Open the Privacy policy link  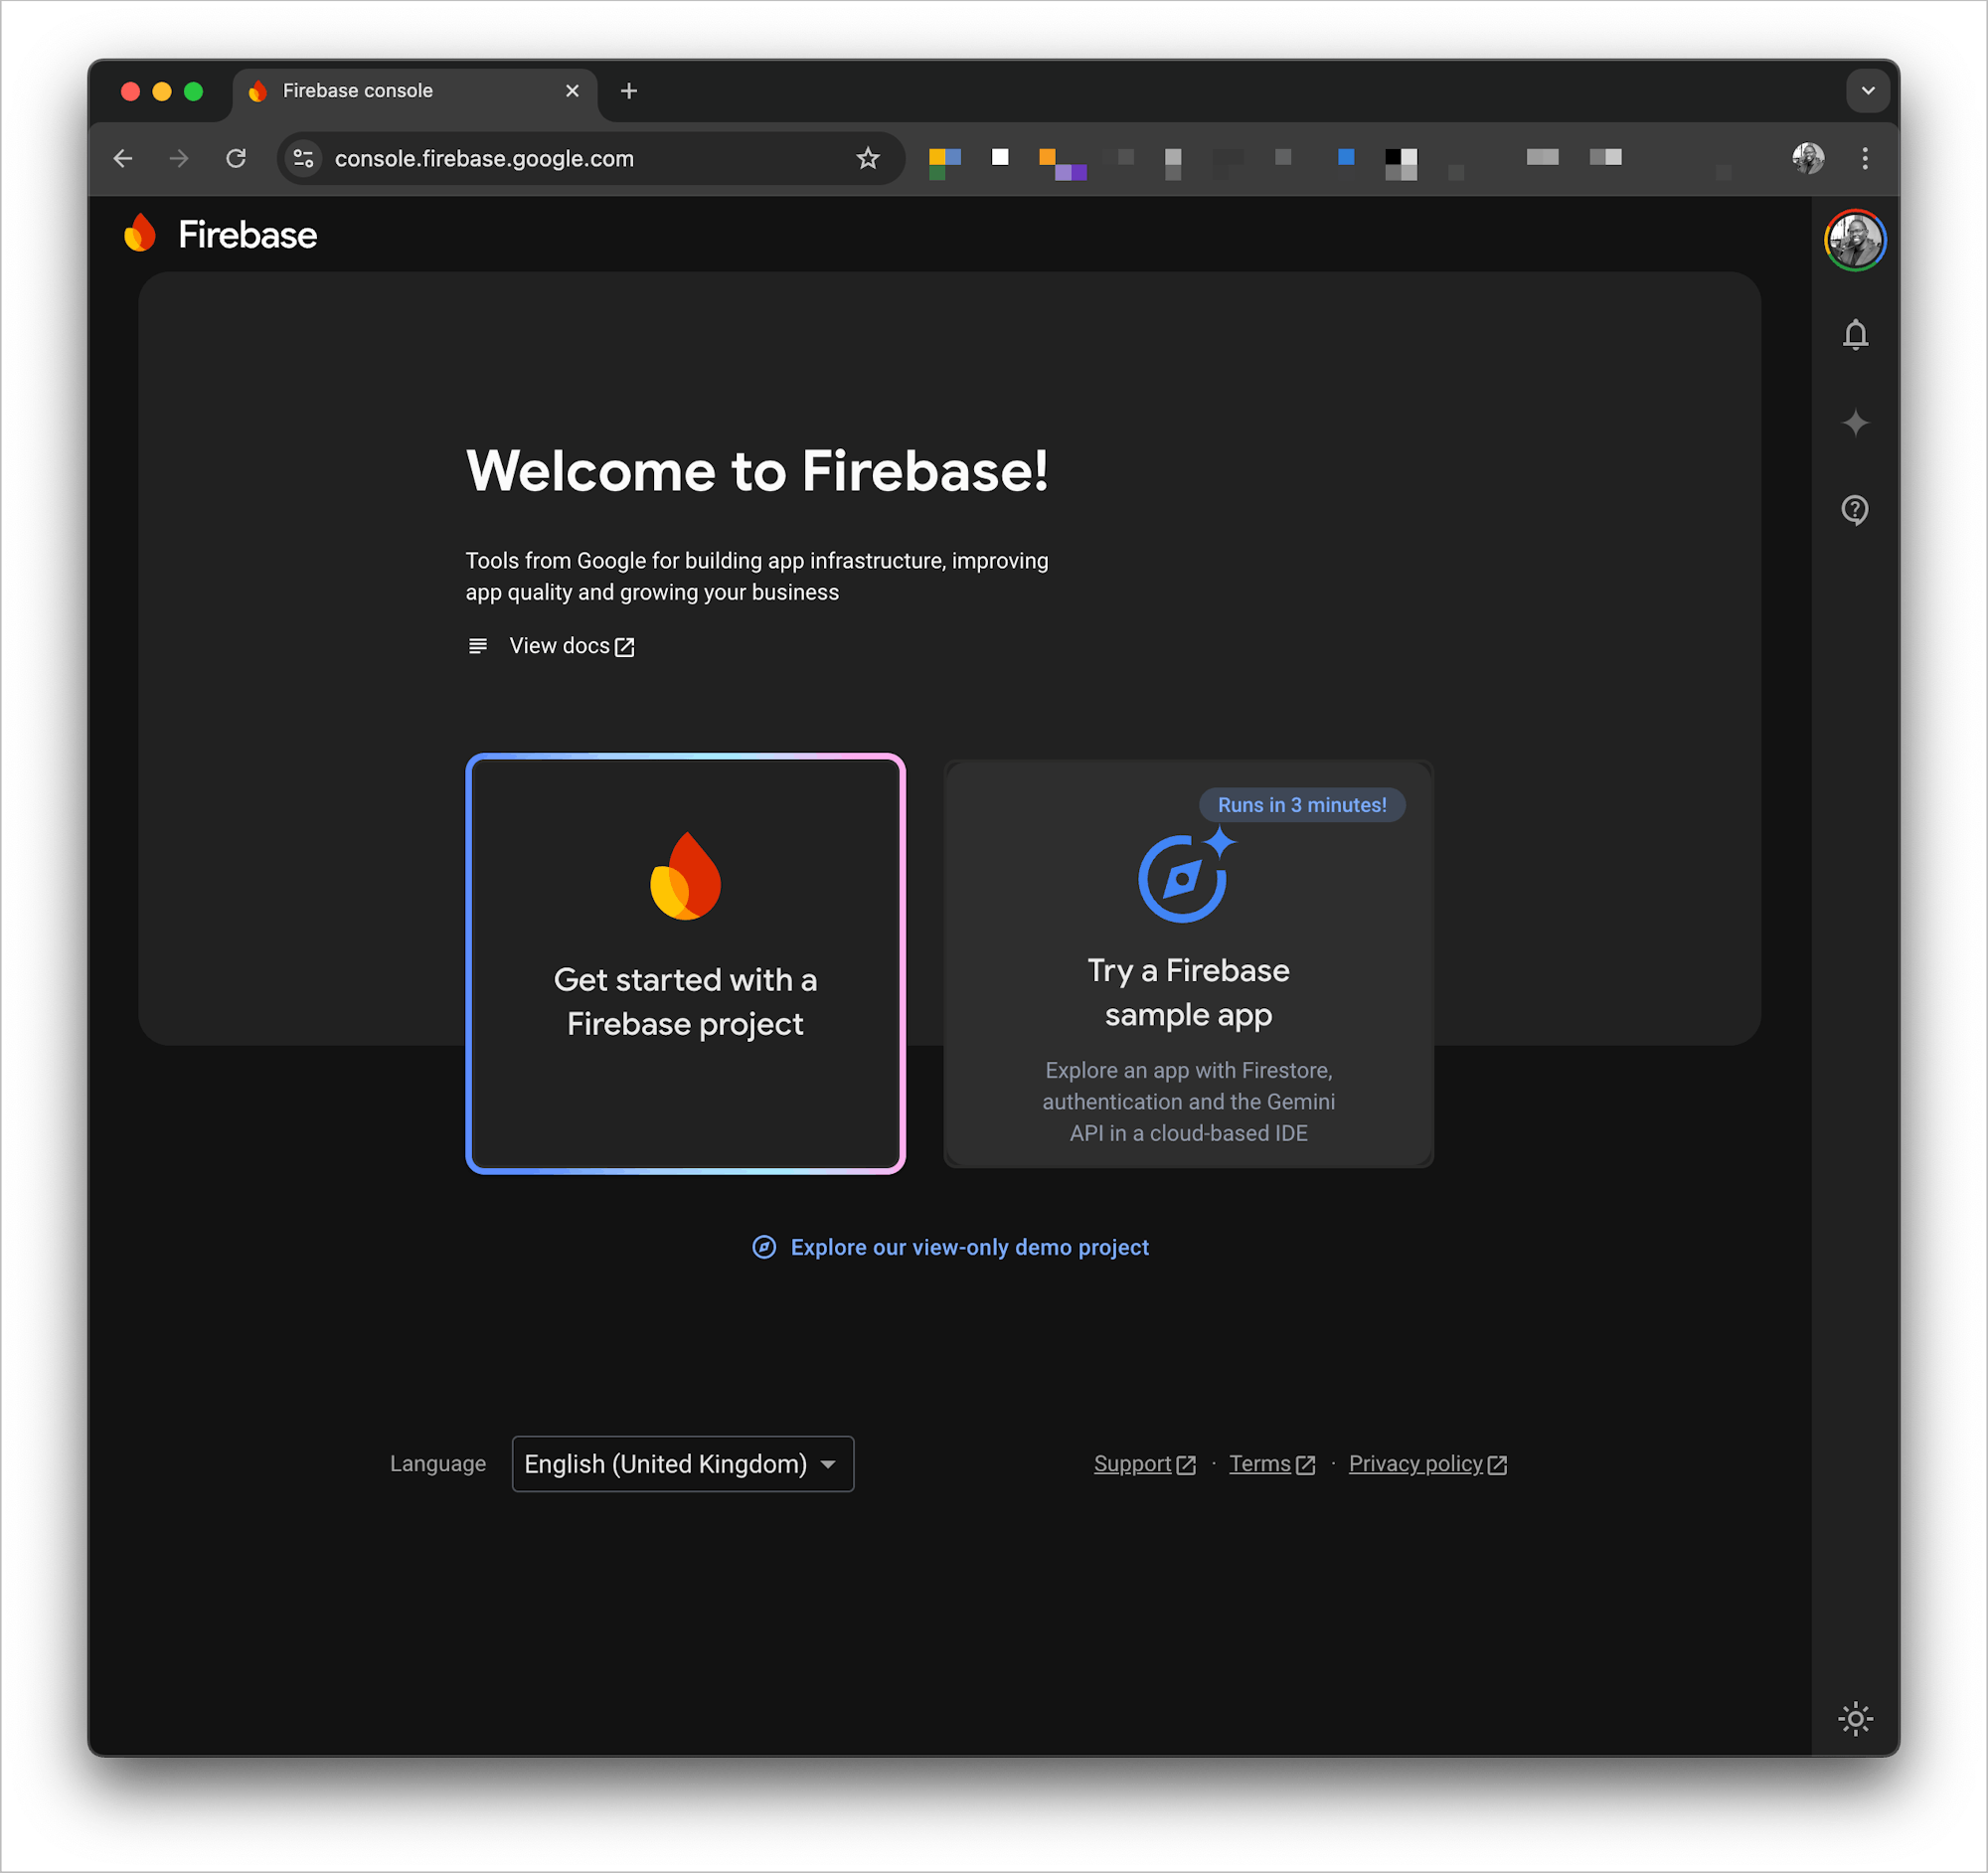pos(1416,1463)
